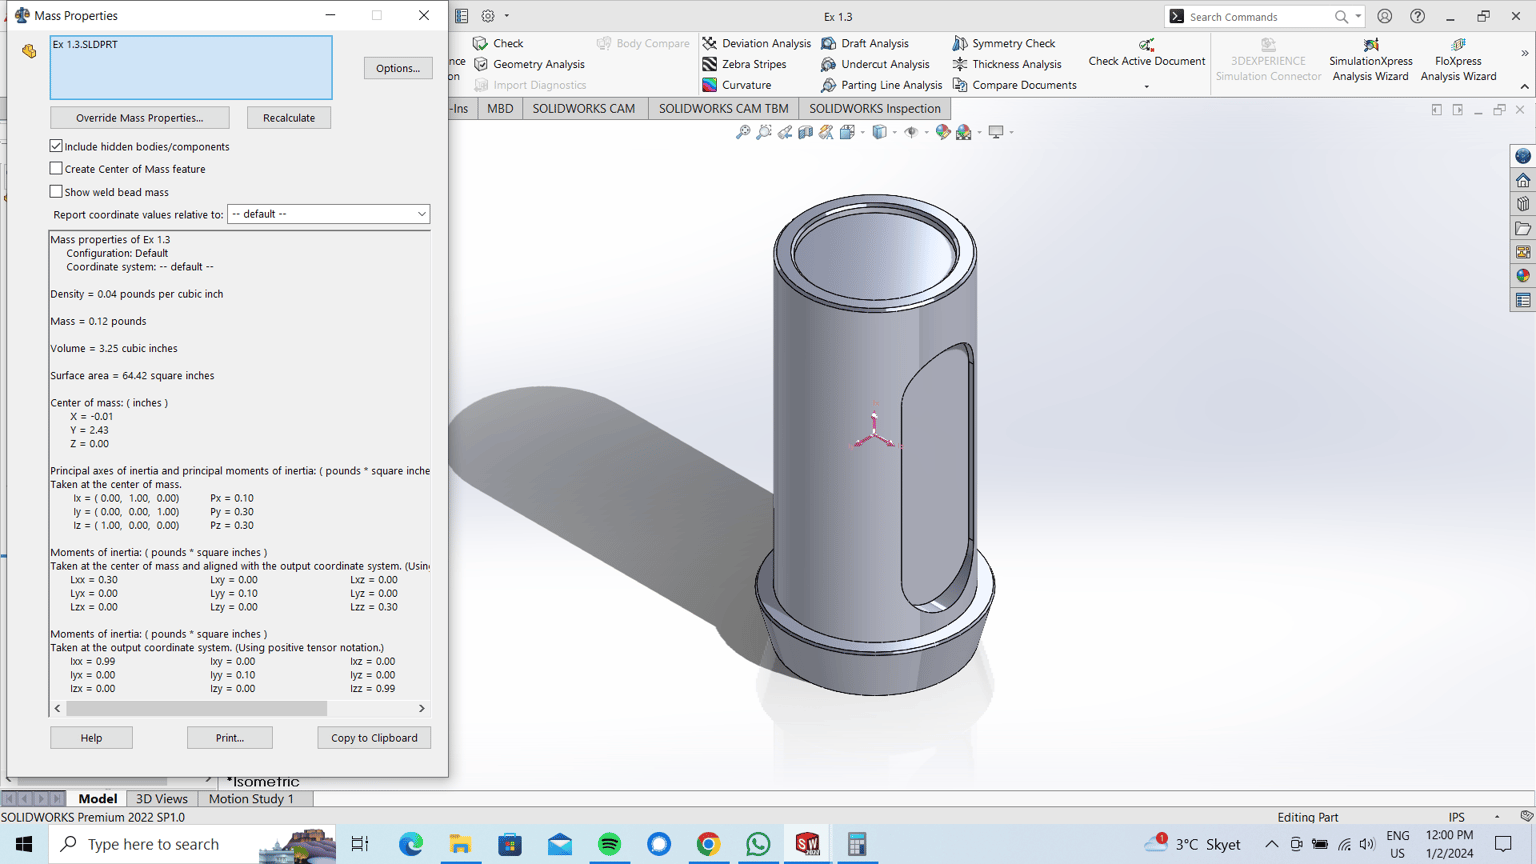
Task: Click horizontal scrollbar in results pane
Action: (197, 708)
